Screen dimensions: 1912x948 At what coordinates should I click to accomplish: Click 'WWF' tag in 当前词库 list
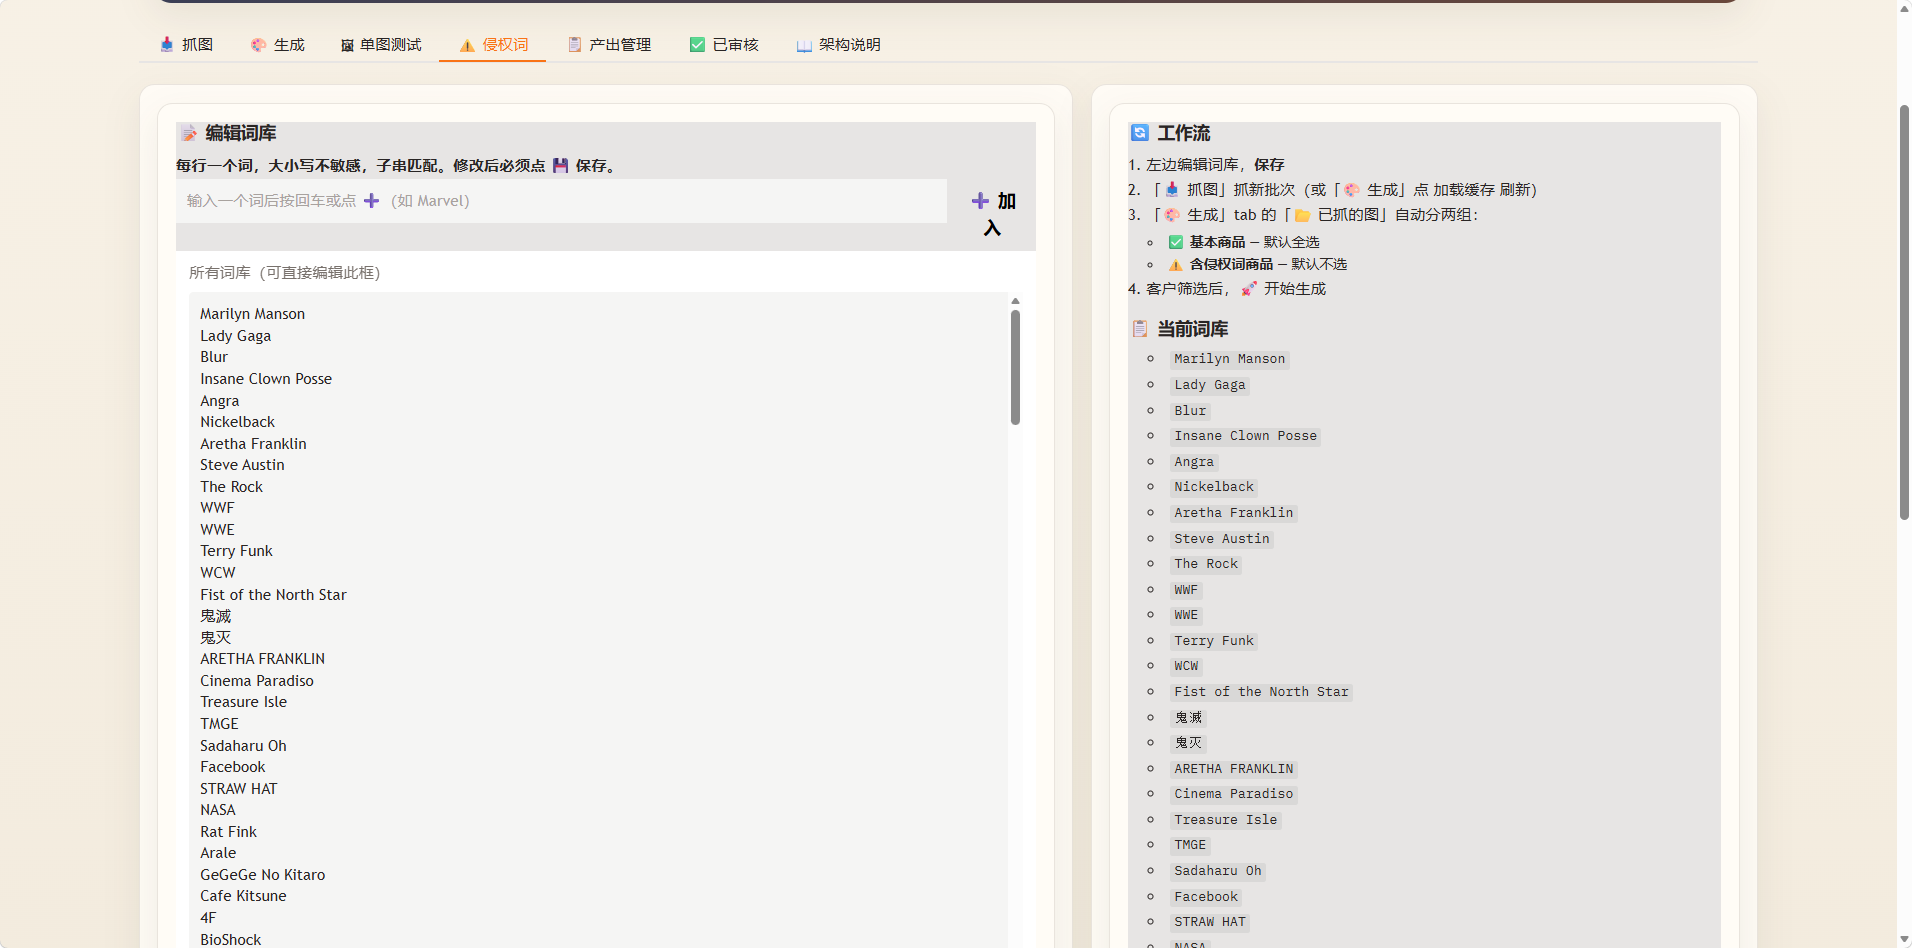tap(1186, 590)
